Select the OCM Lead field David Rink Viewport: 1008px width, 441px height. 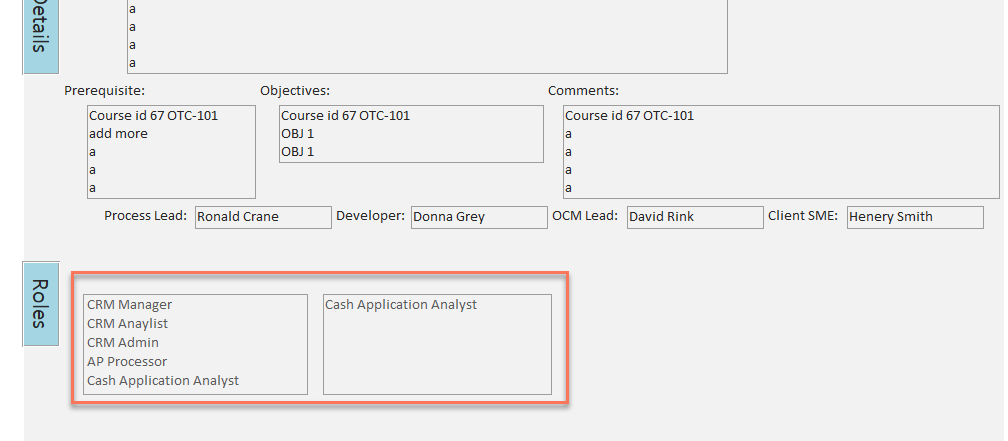(x=694, y=217)
